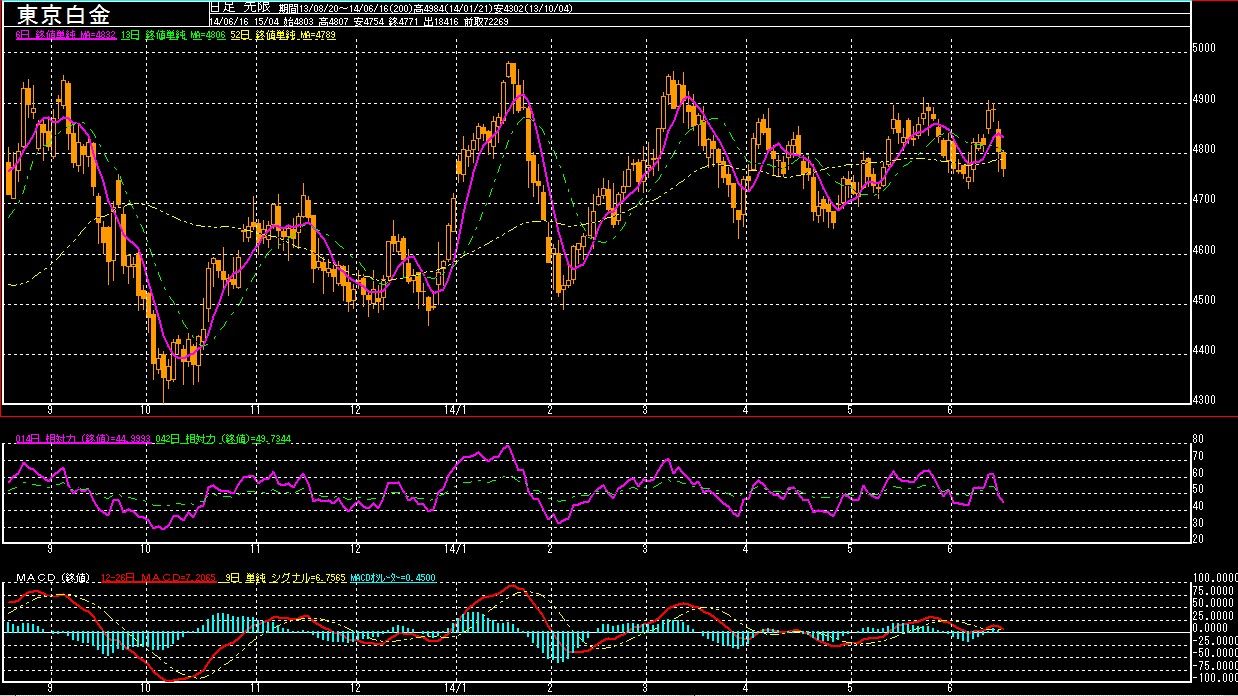Click the 10 month label under price chart
Screen dimensions: 1238x696
click(146, 410)
